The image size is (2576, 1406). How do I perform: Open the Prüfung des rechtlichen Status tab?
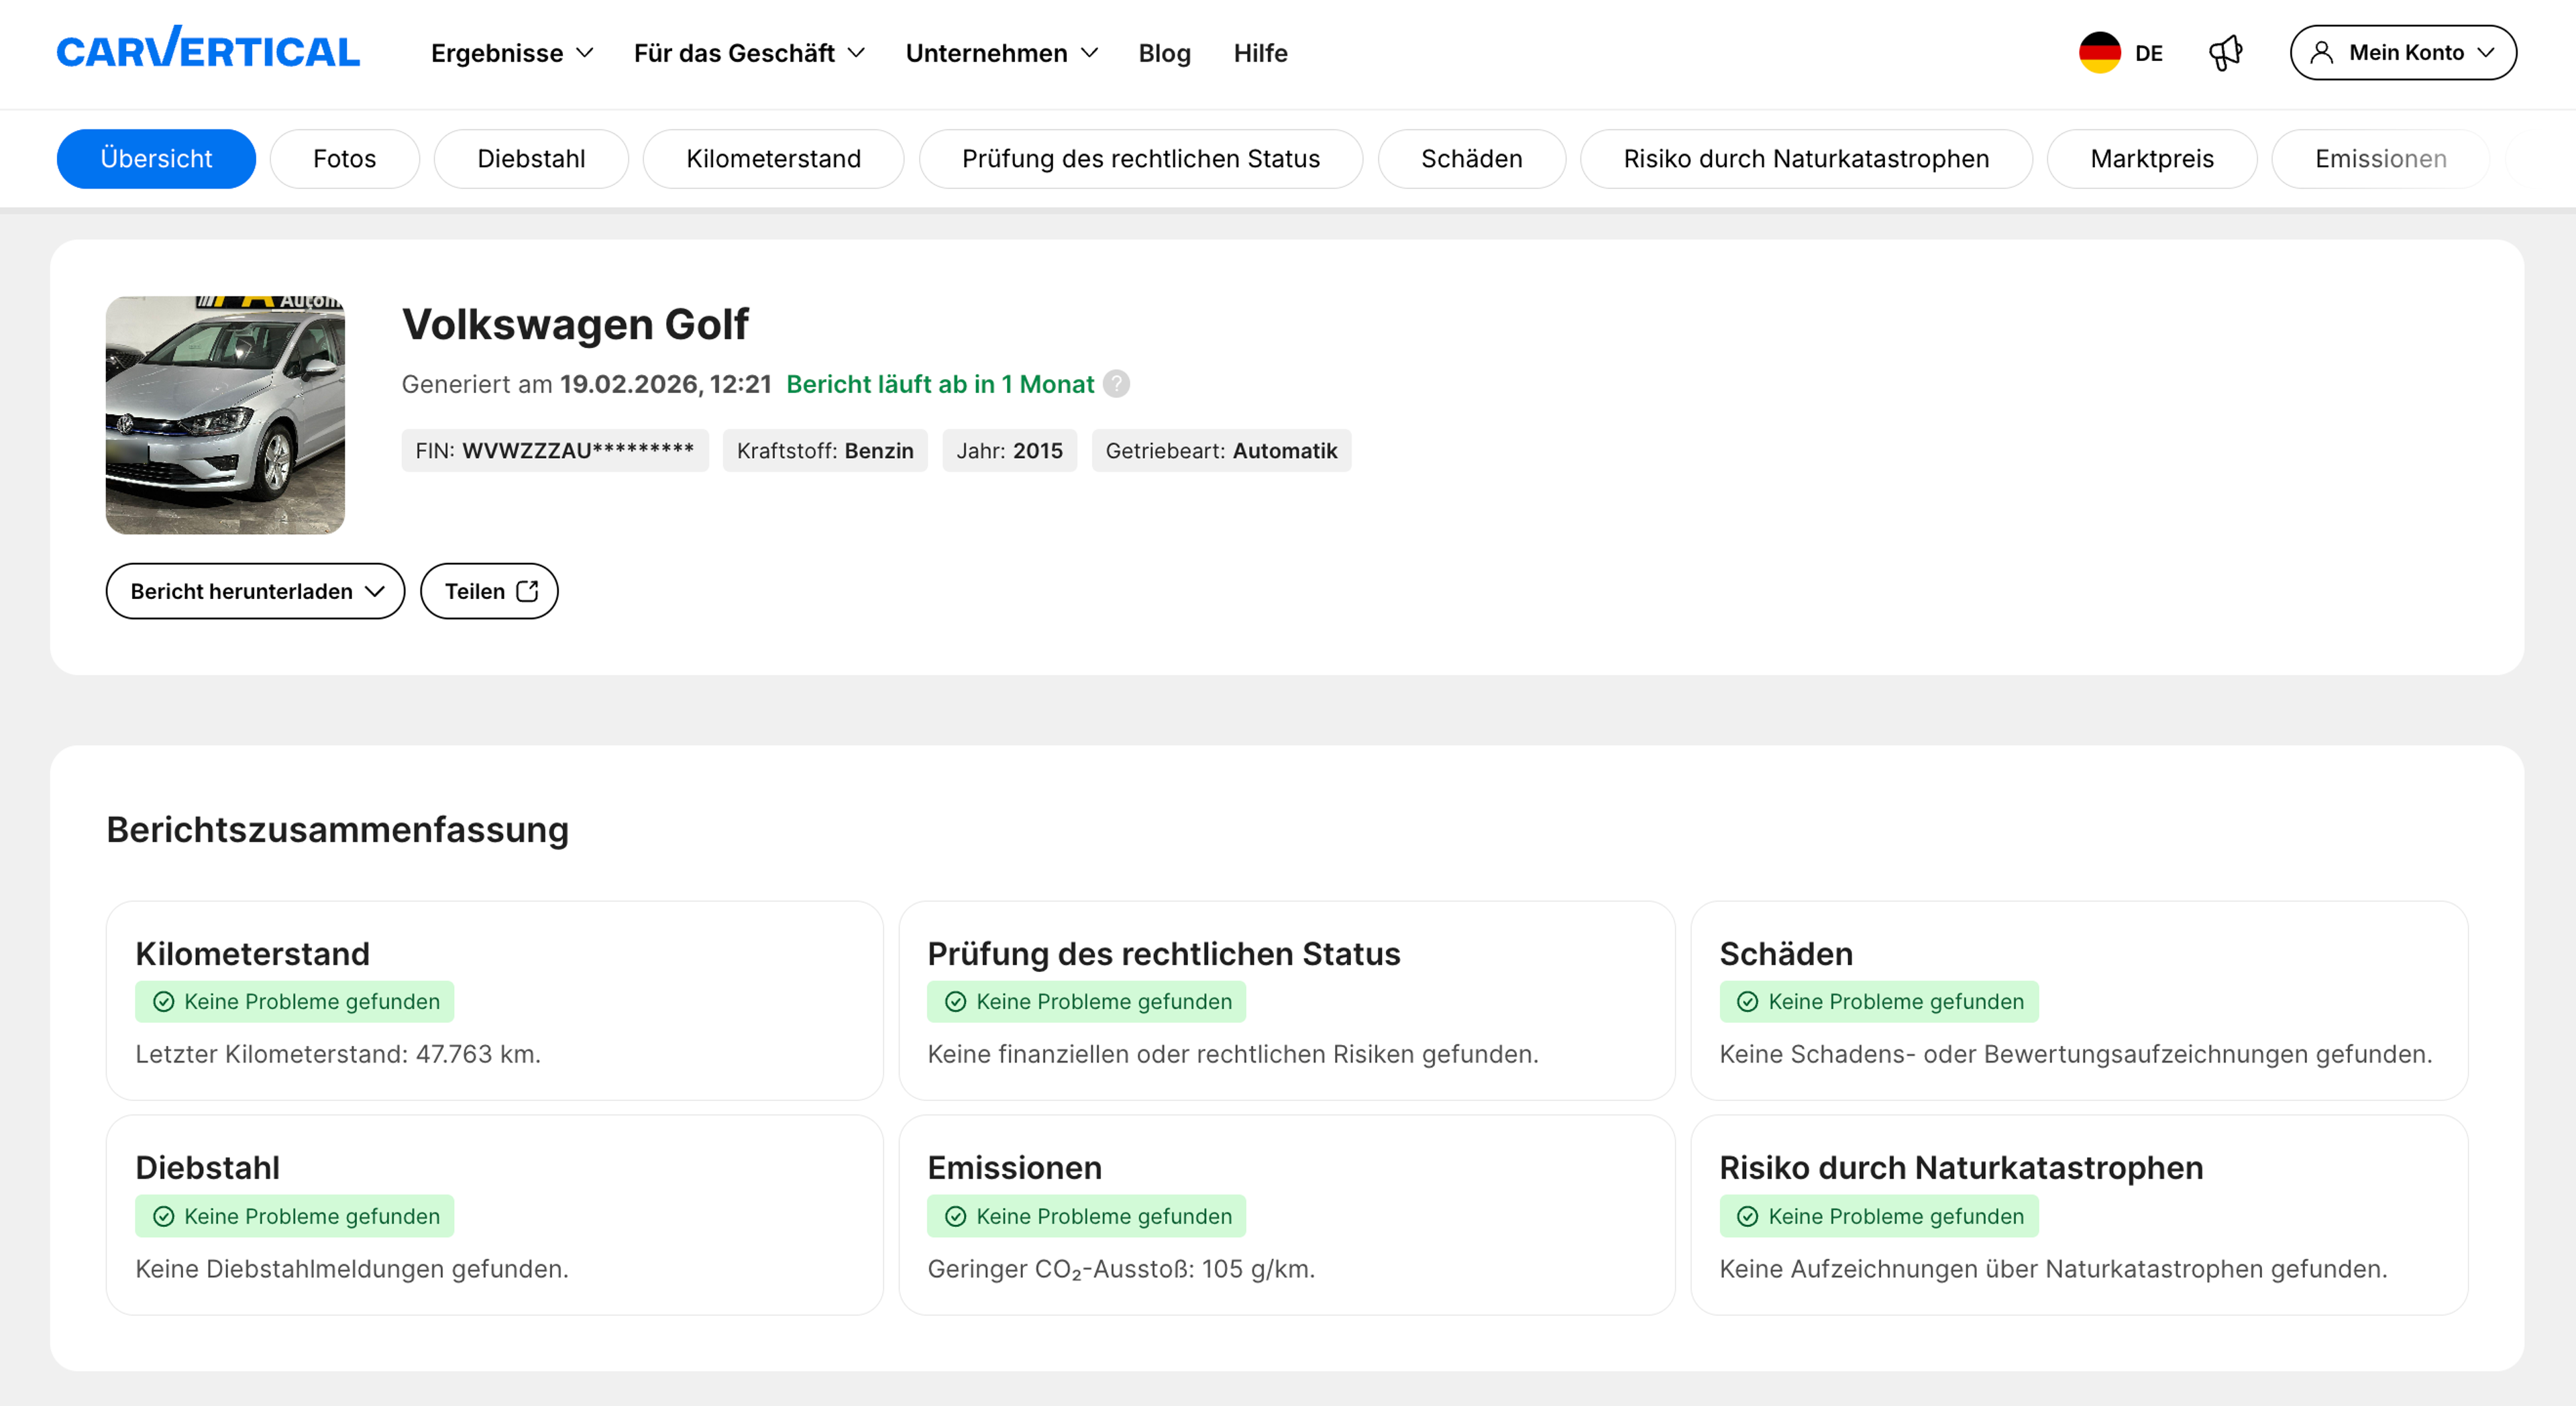pyautogui.click(x=1141, y=159)
